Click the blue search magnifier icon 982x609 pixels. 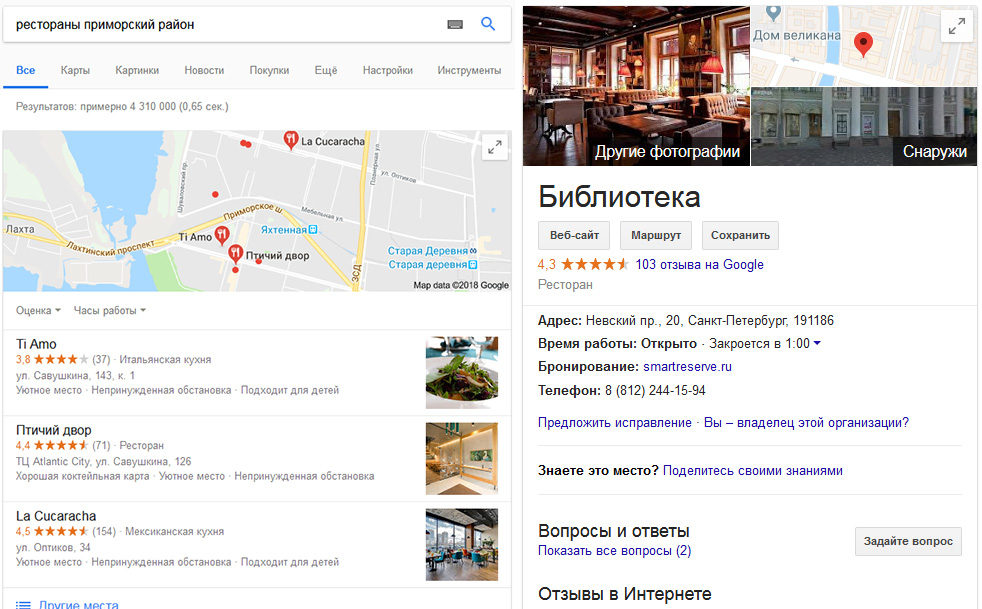[488, 24]
